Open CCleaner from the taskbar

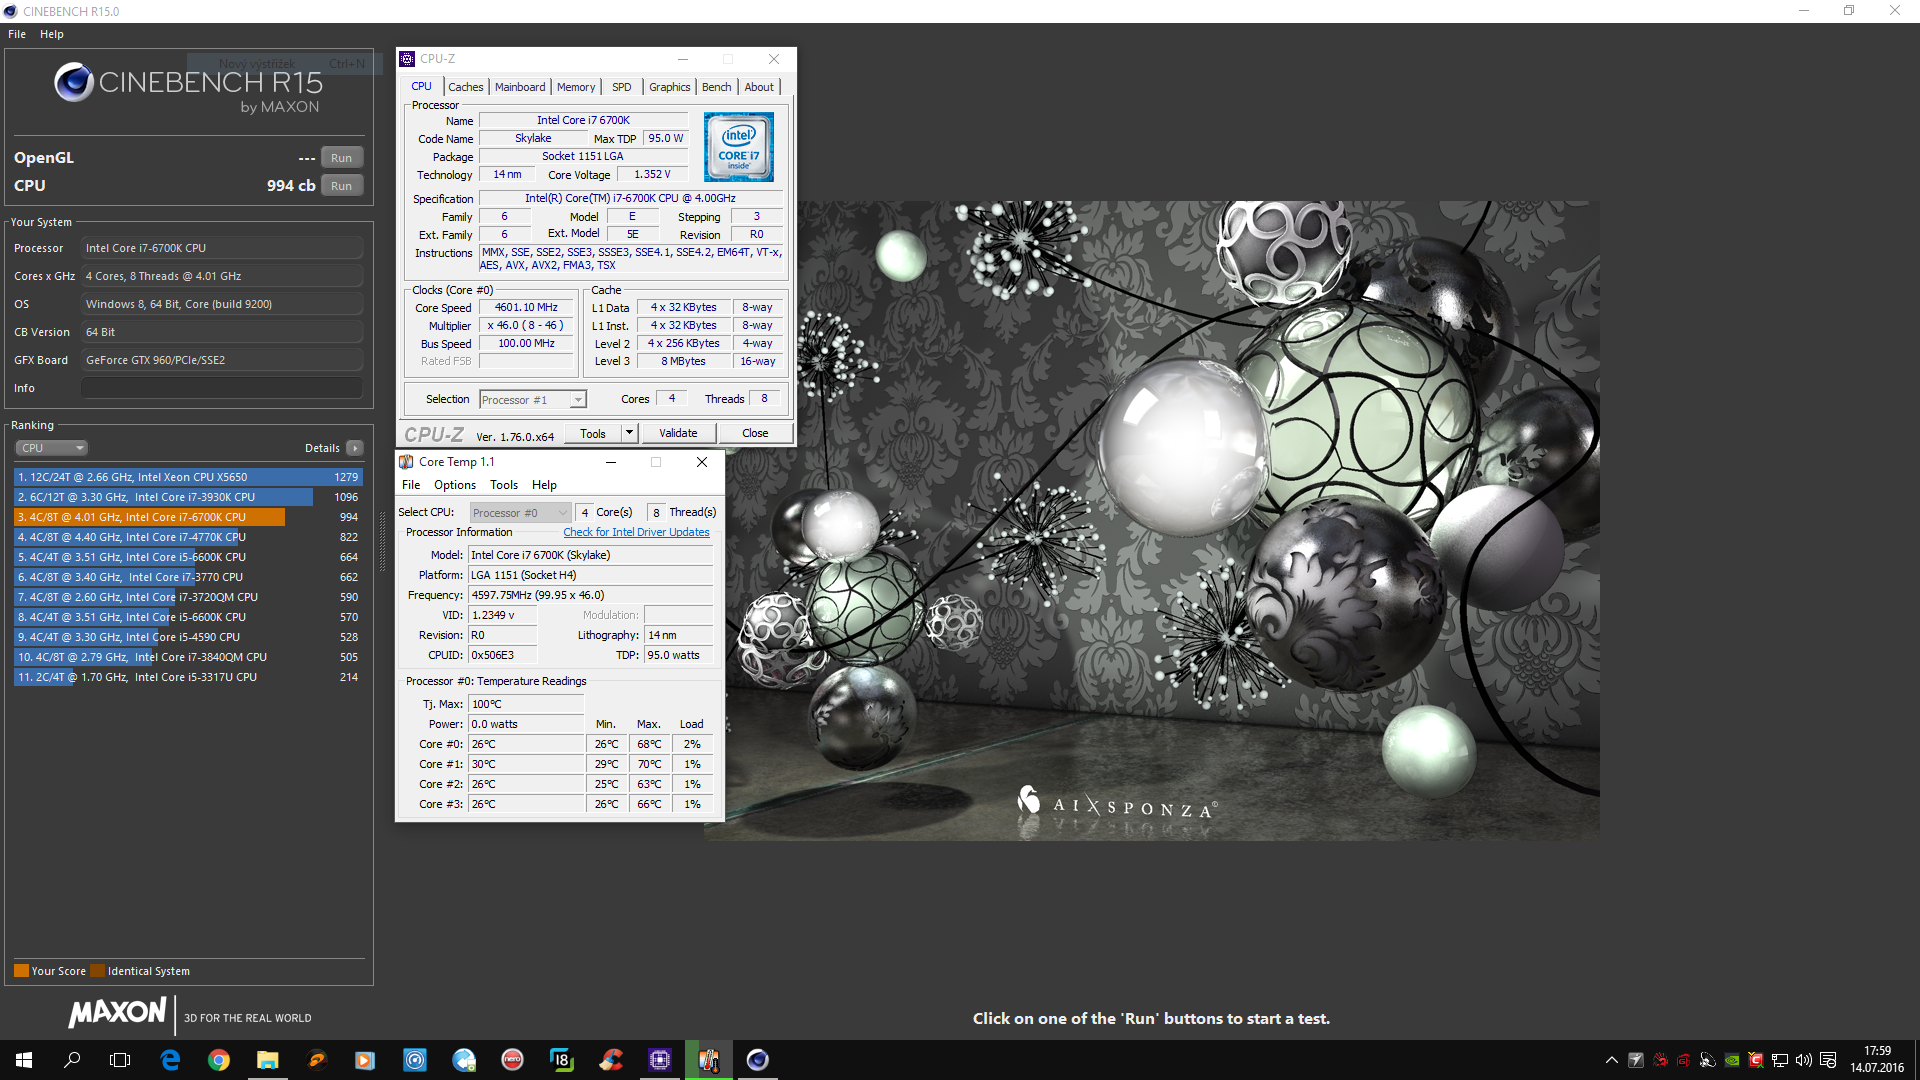(x=611, y=1060)
